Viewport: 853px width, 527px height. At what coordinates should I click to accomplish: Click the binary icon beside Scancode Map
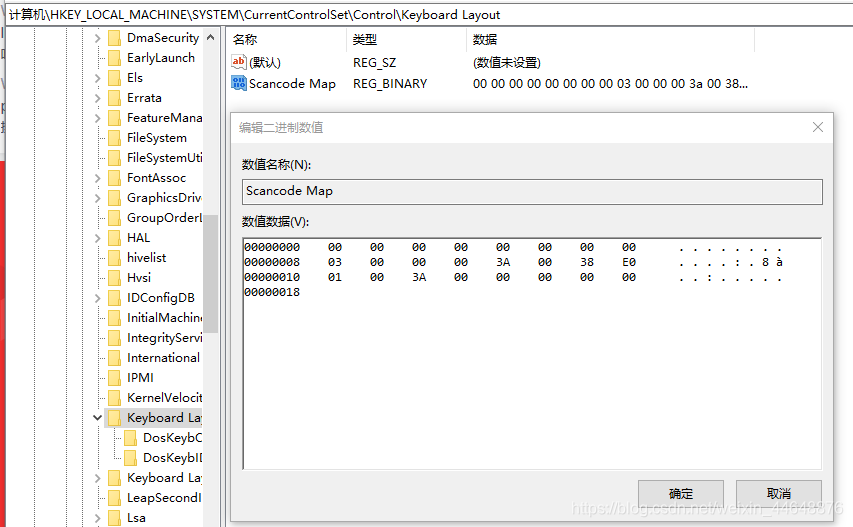[x=239, y=83]
